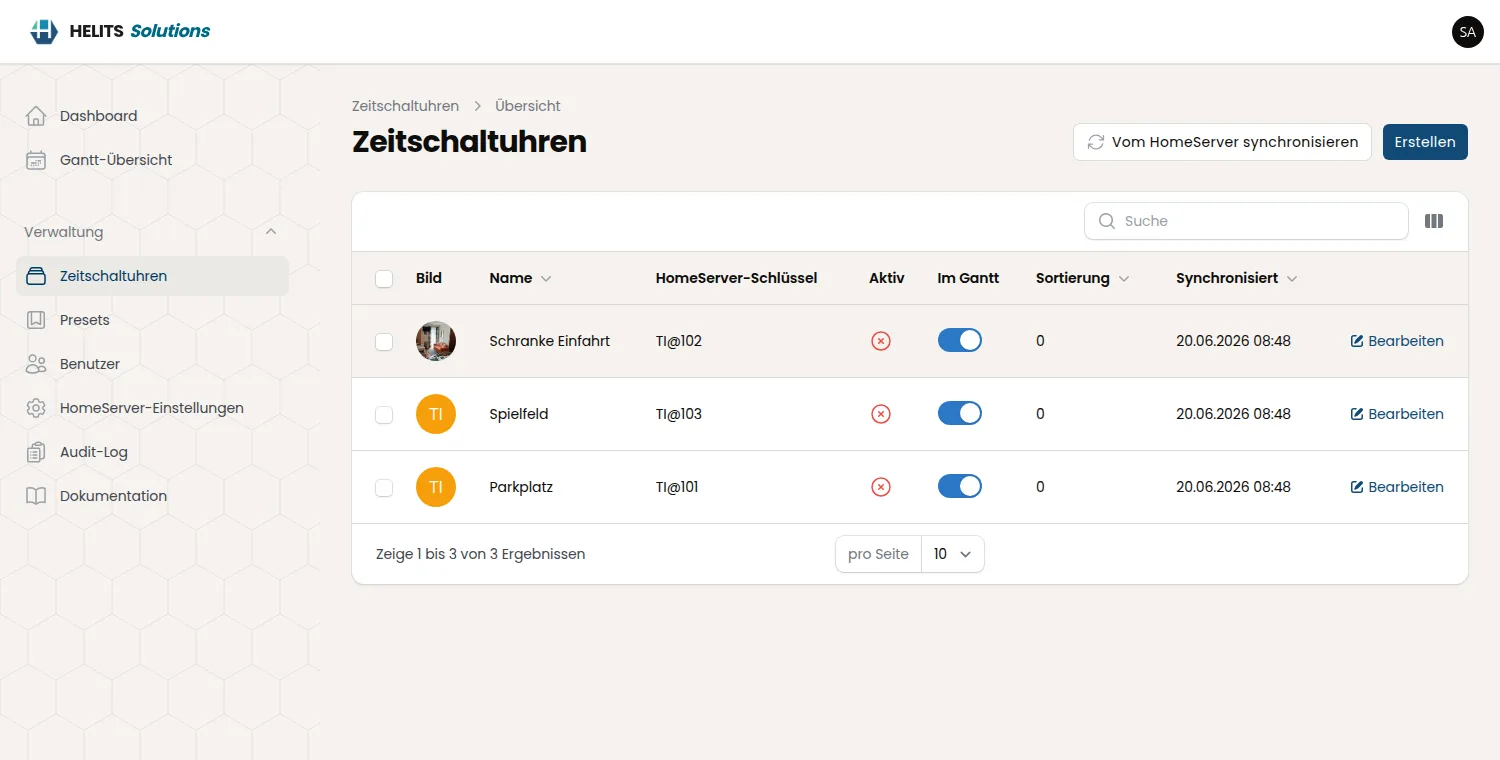Image resolution: width=1500 pixels, height=760 pixels.
Task: Click the HomeServer-Einstellungen gear icon
Action: pos(36,408)
